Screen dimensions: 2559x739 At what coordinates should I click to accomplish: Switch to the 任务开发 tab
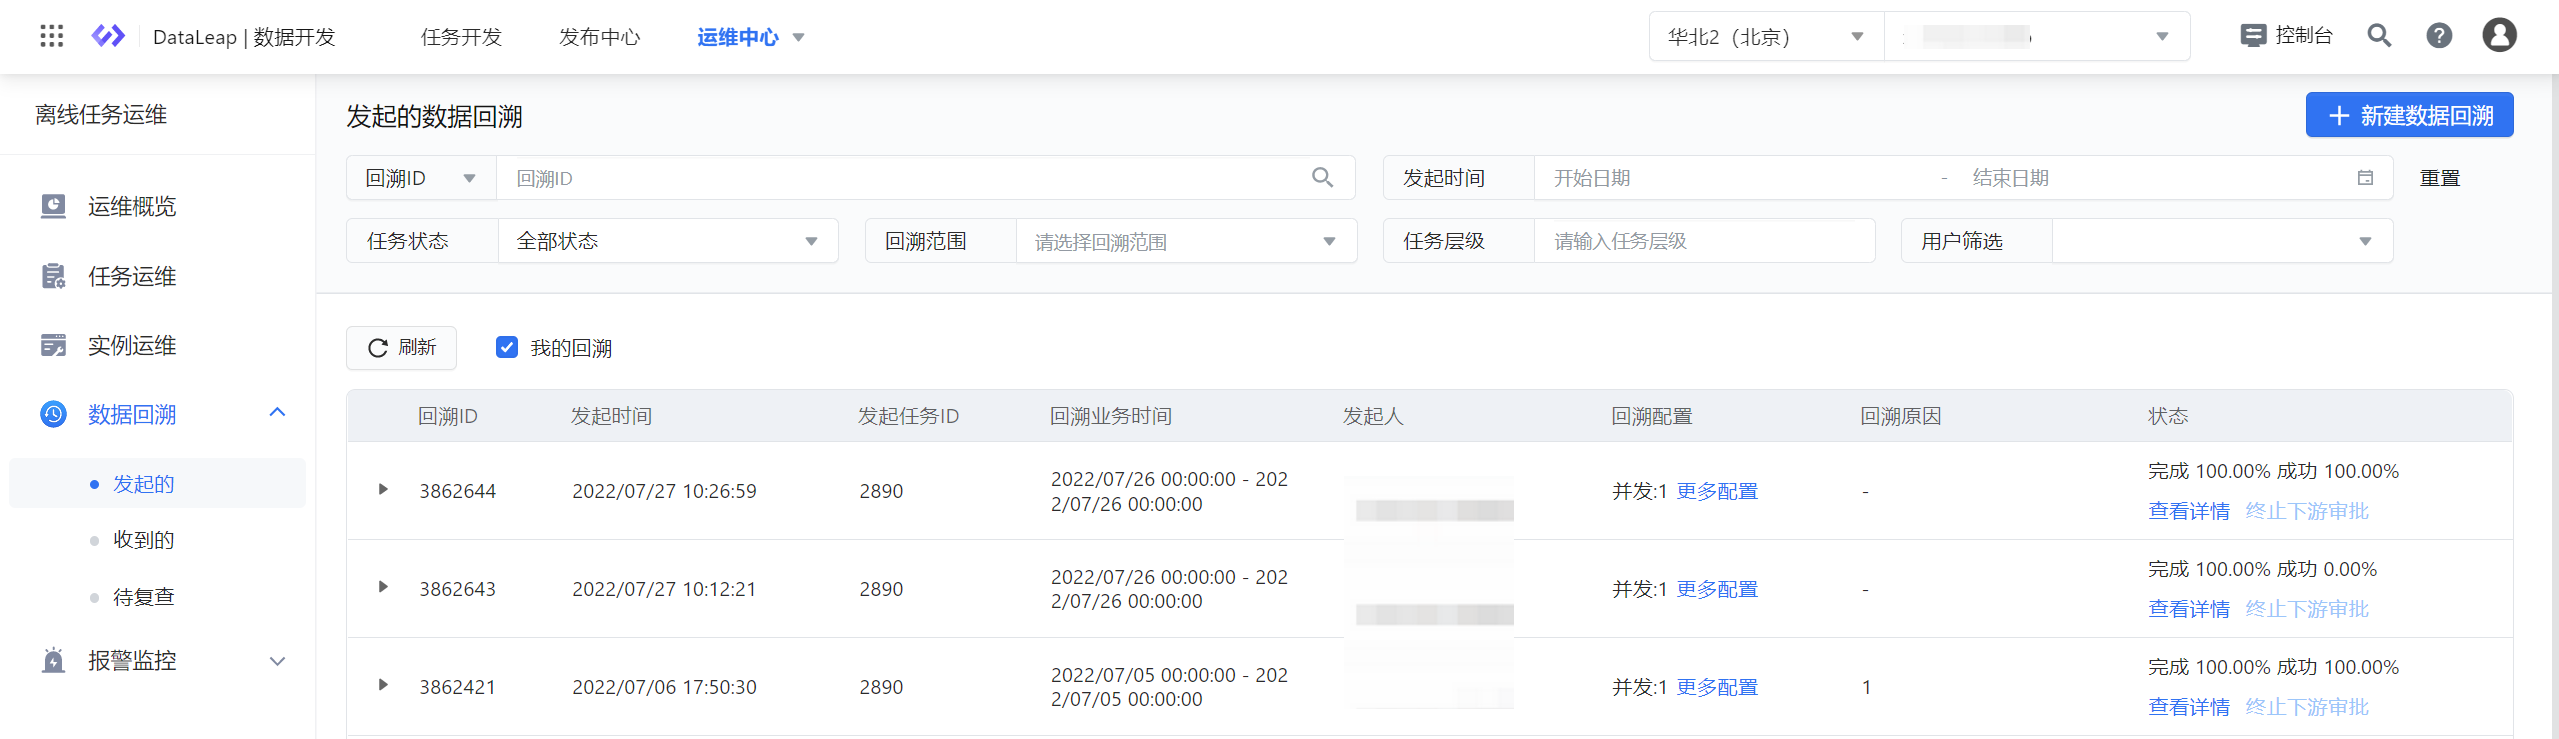(461, 37)
